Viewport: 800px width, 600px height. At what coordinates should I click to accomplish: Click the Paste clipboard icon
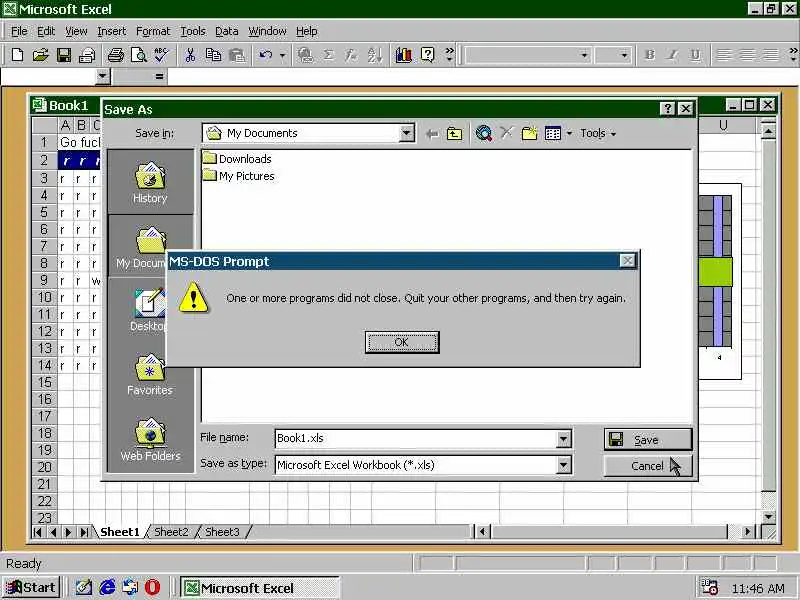(x=237, y=55)
